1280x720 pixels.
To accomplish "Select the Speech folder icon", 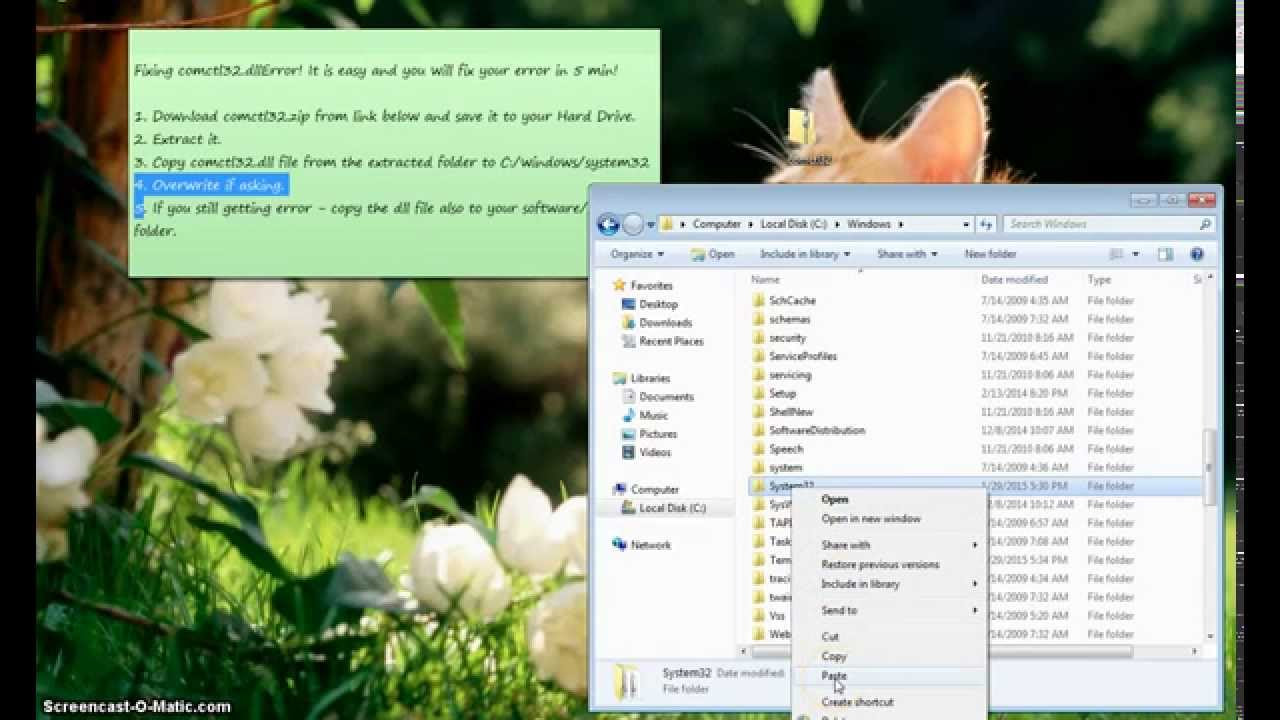I will tap(758, 449).
